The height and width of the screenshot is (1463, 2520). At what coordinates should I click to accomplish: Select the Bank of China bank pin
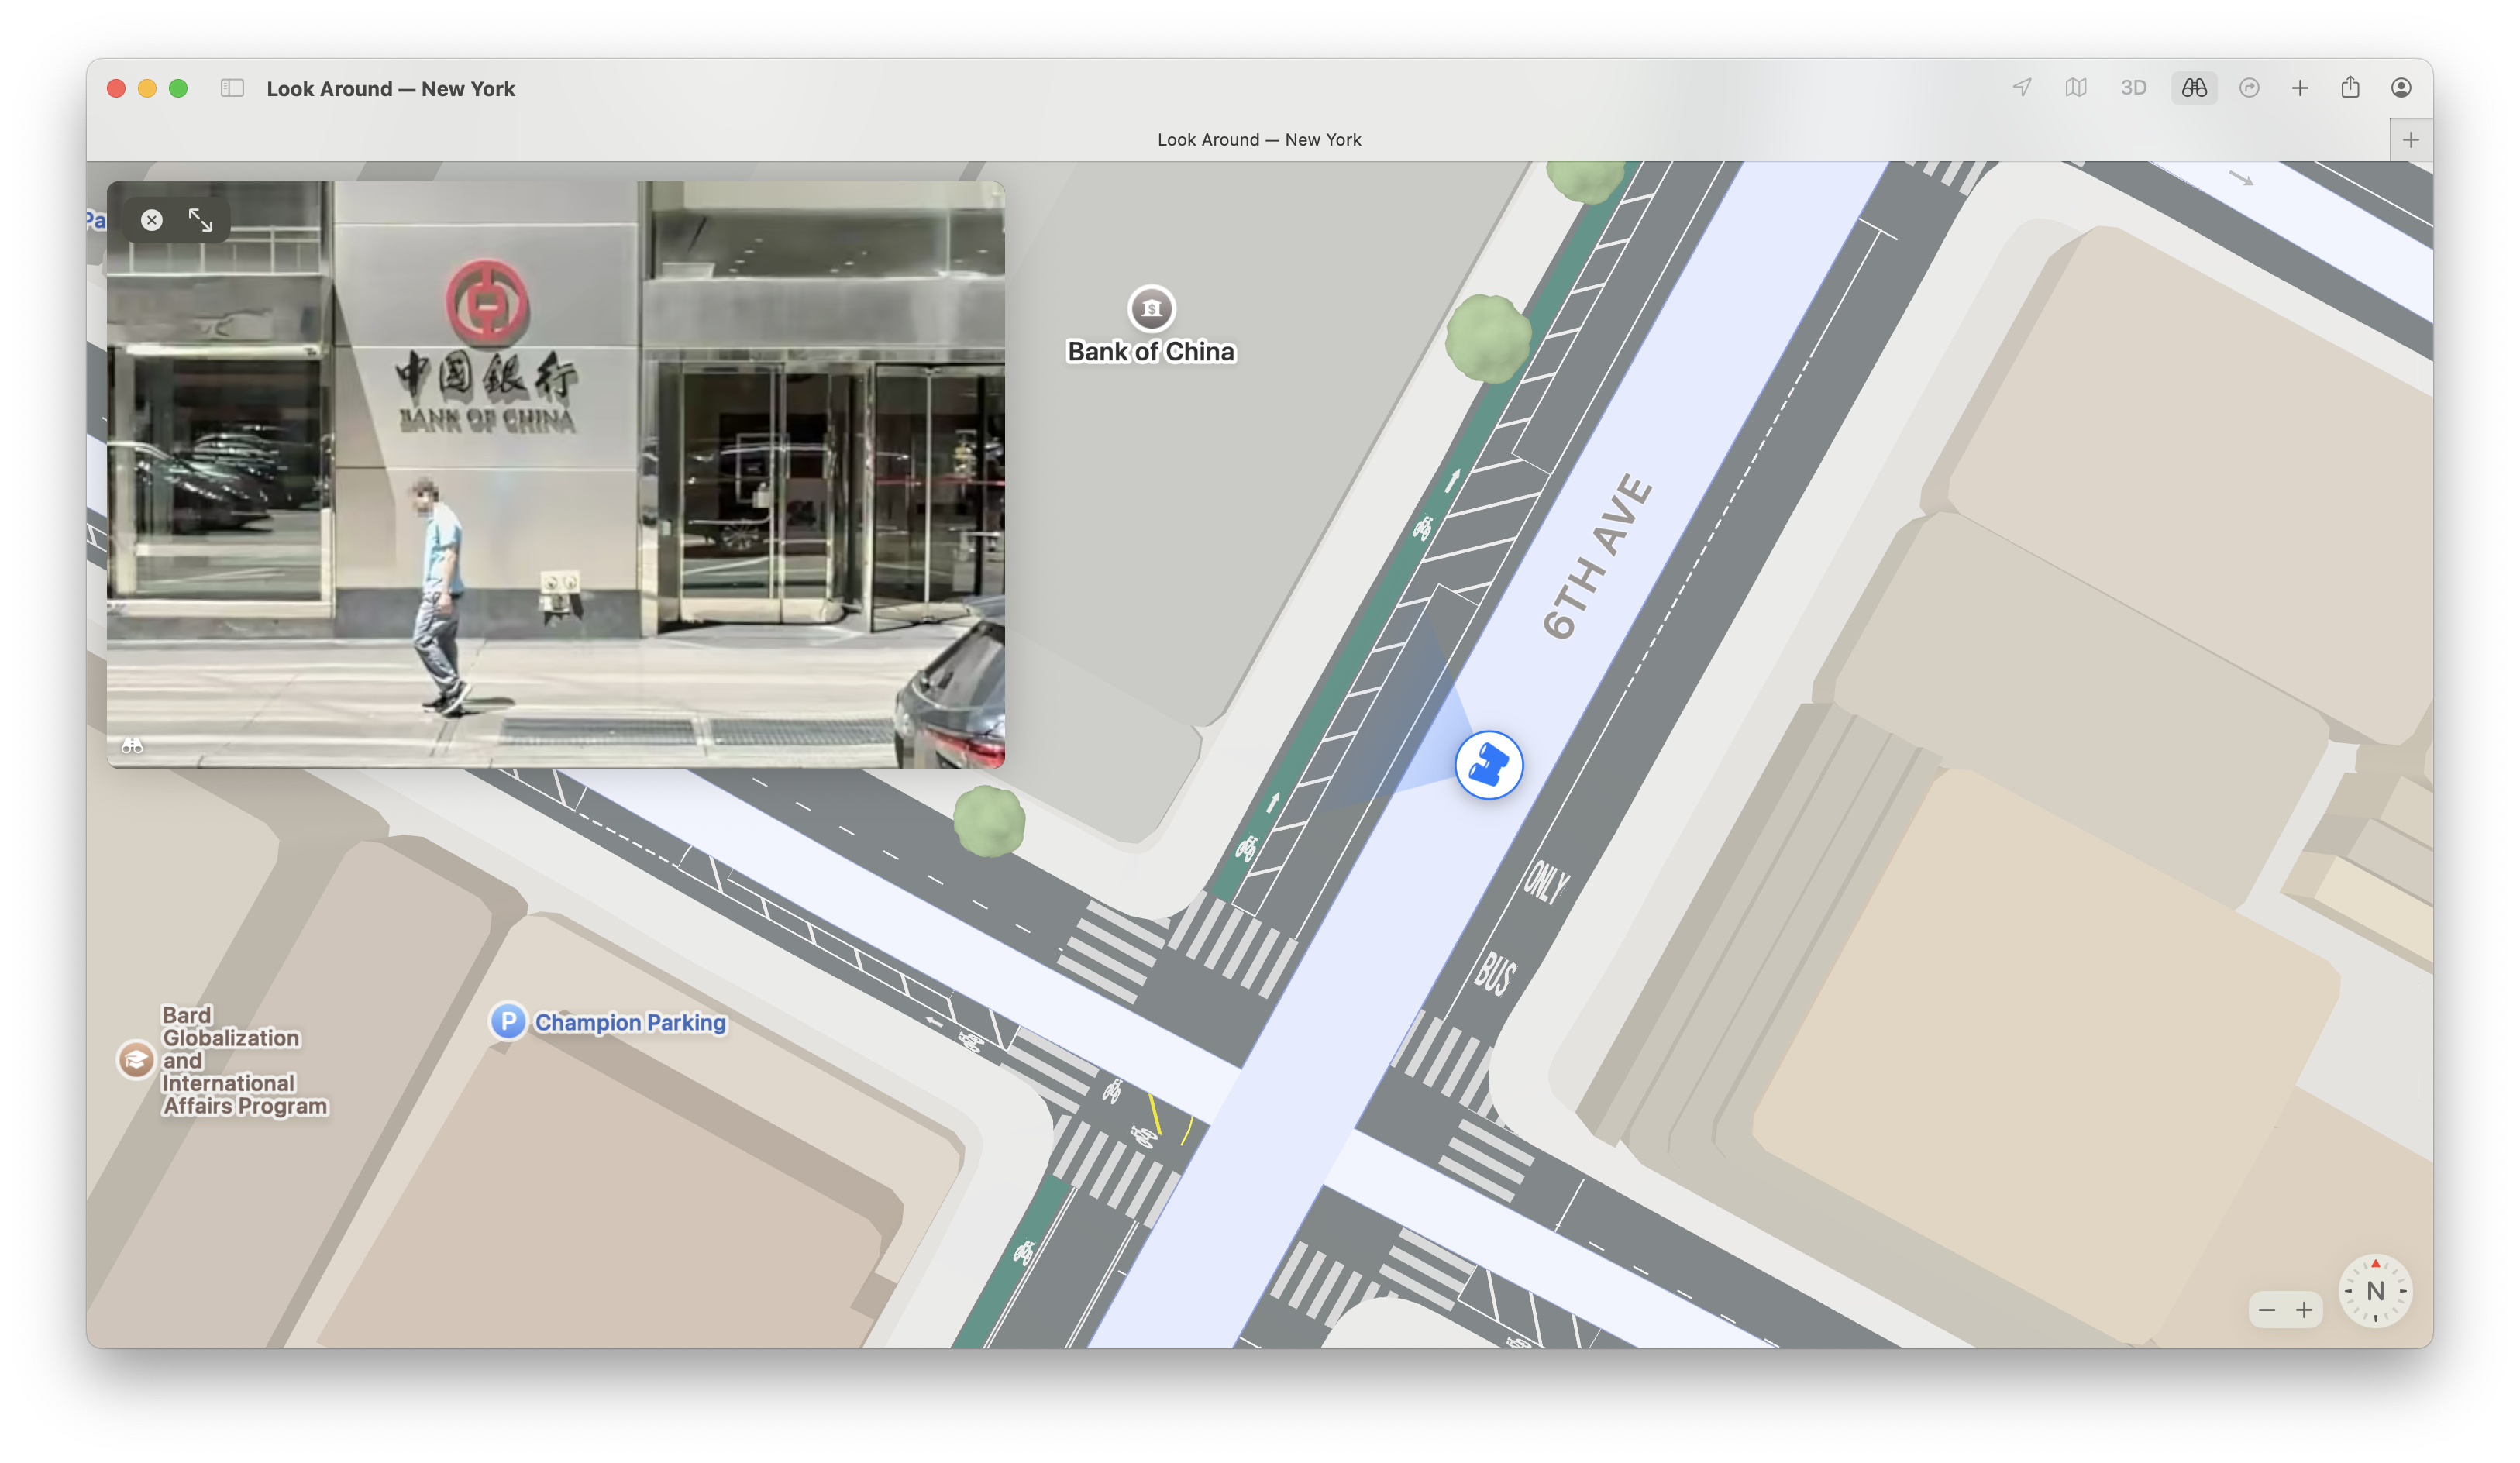pos(1151,308)
